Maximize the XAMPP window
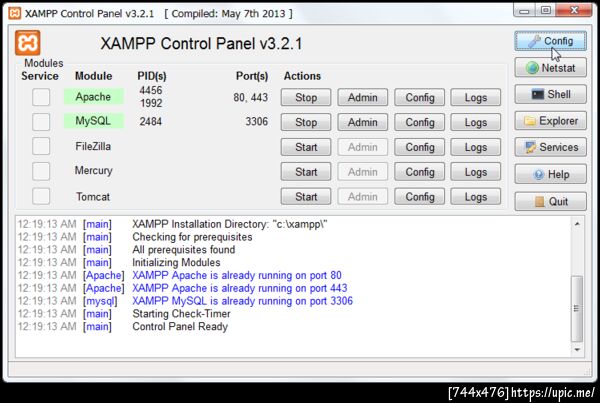The image size is (600, 403). tap(545, 10)
